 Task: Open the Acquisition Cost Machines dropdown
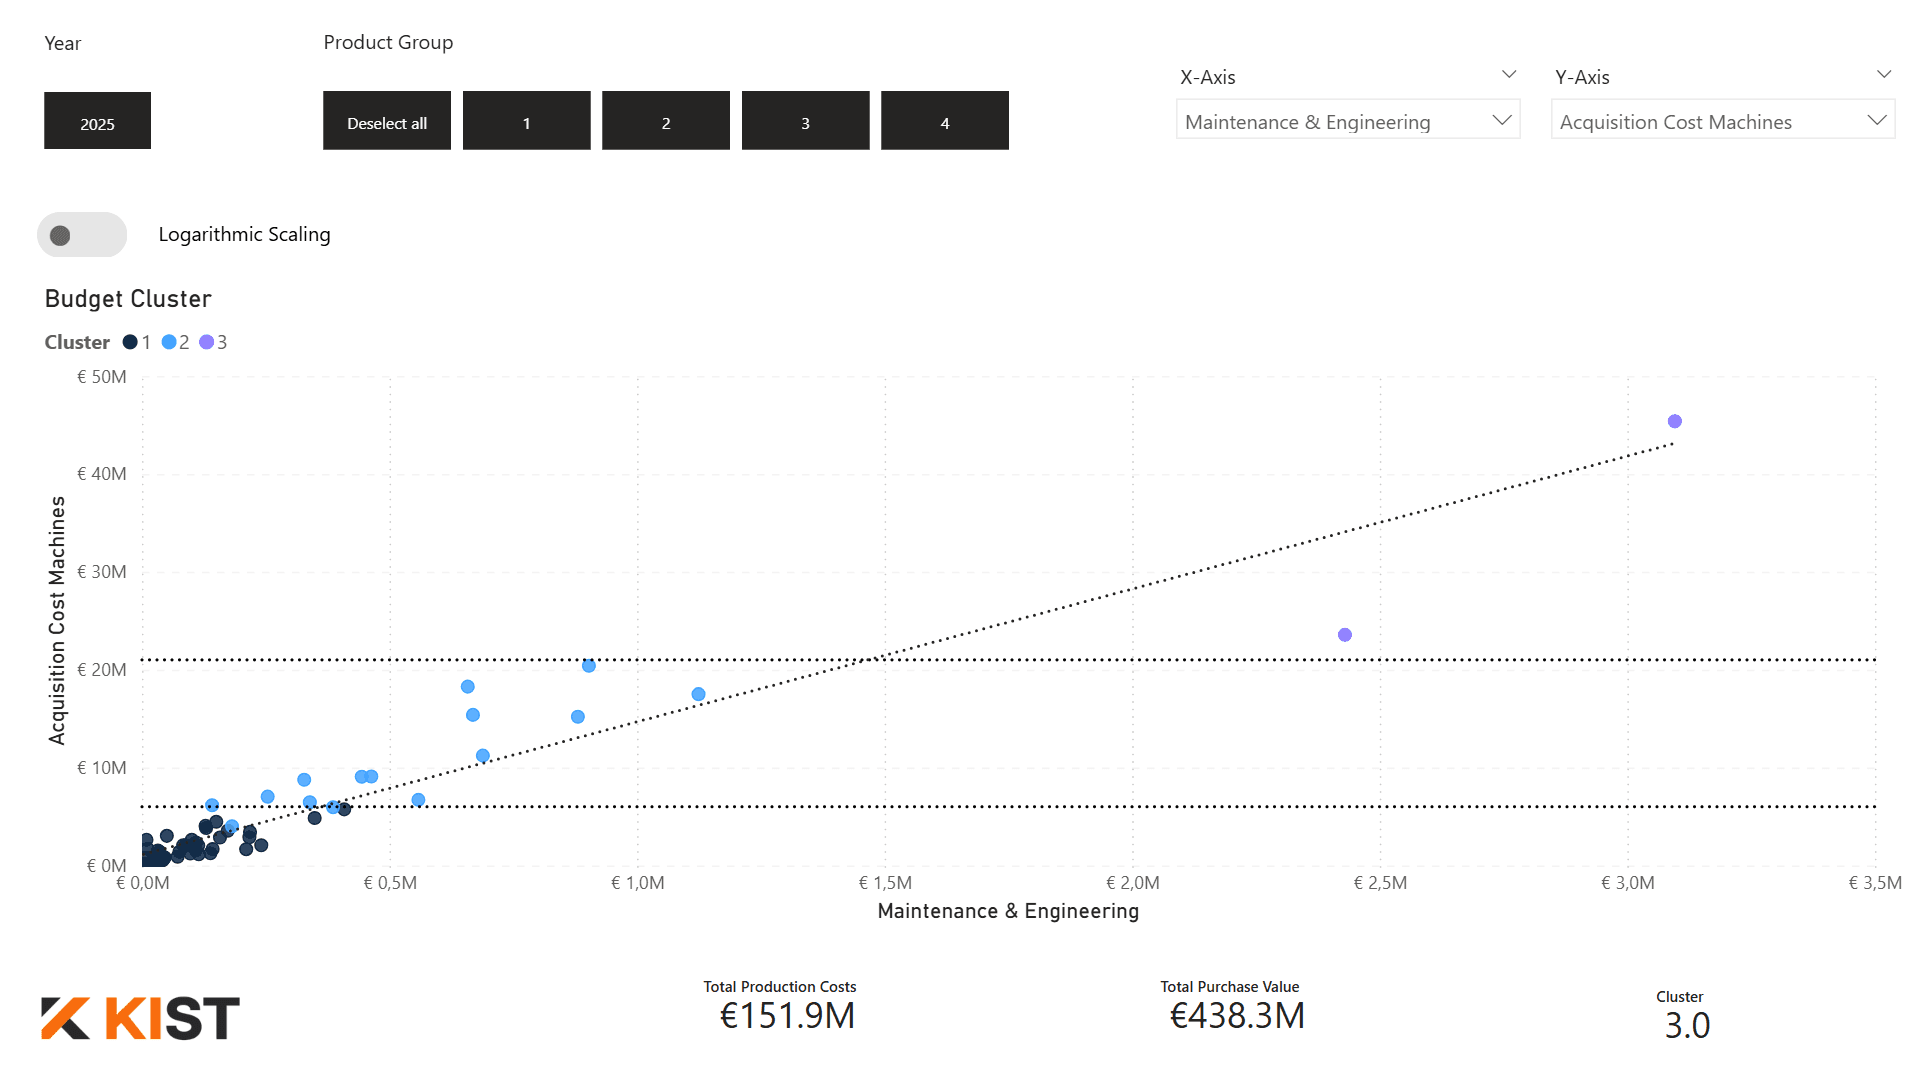pos(1721,121)
